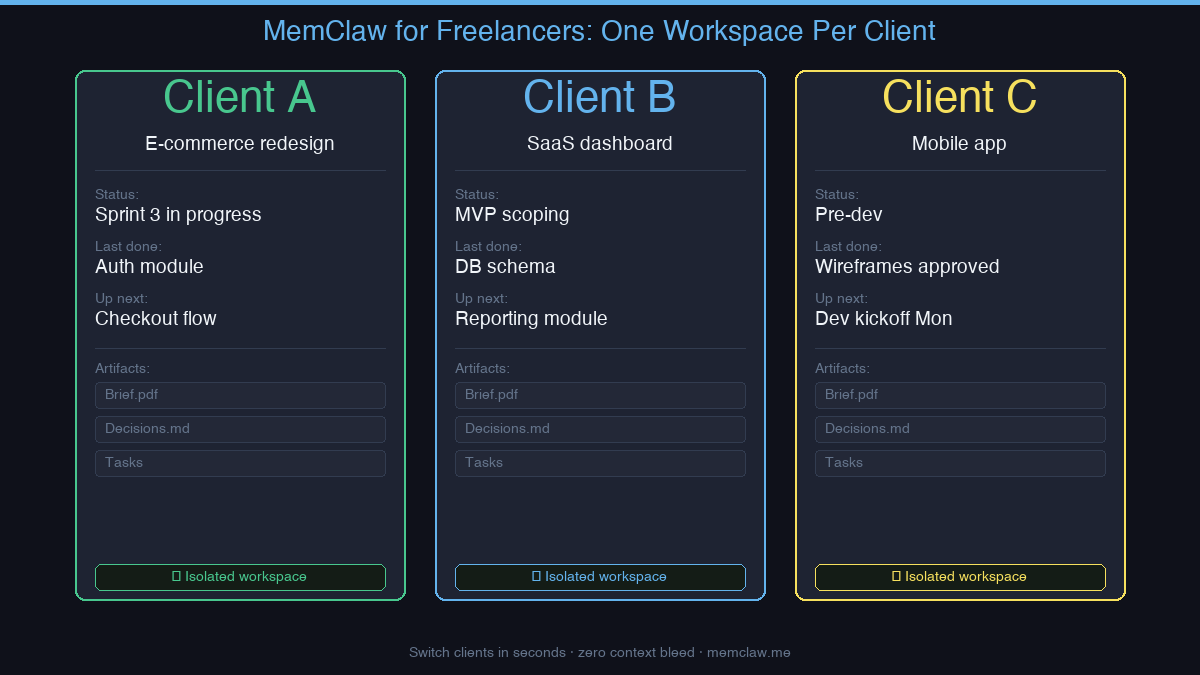Open Brief.pdf under Client A artifacts
This screenshot has height=675, width=1200.
[240, 395]
